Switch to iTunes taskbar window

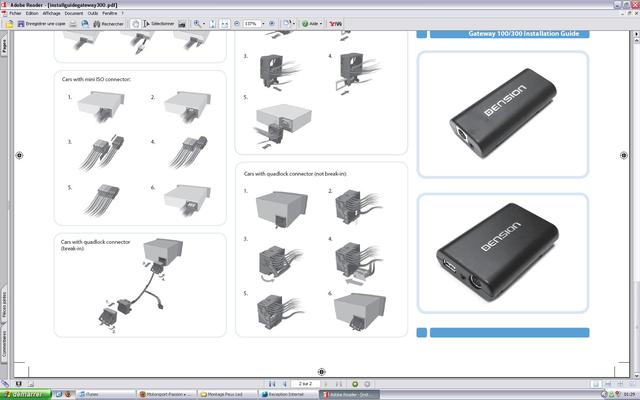106,395
